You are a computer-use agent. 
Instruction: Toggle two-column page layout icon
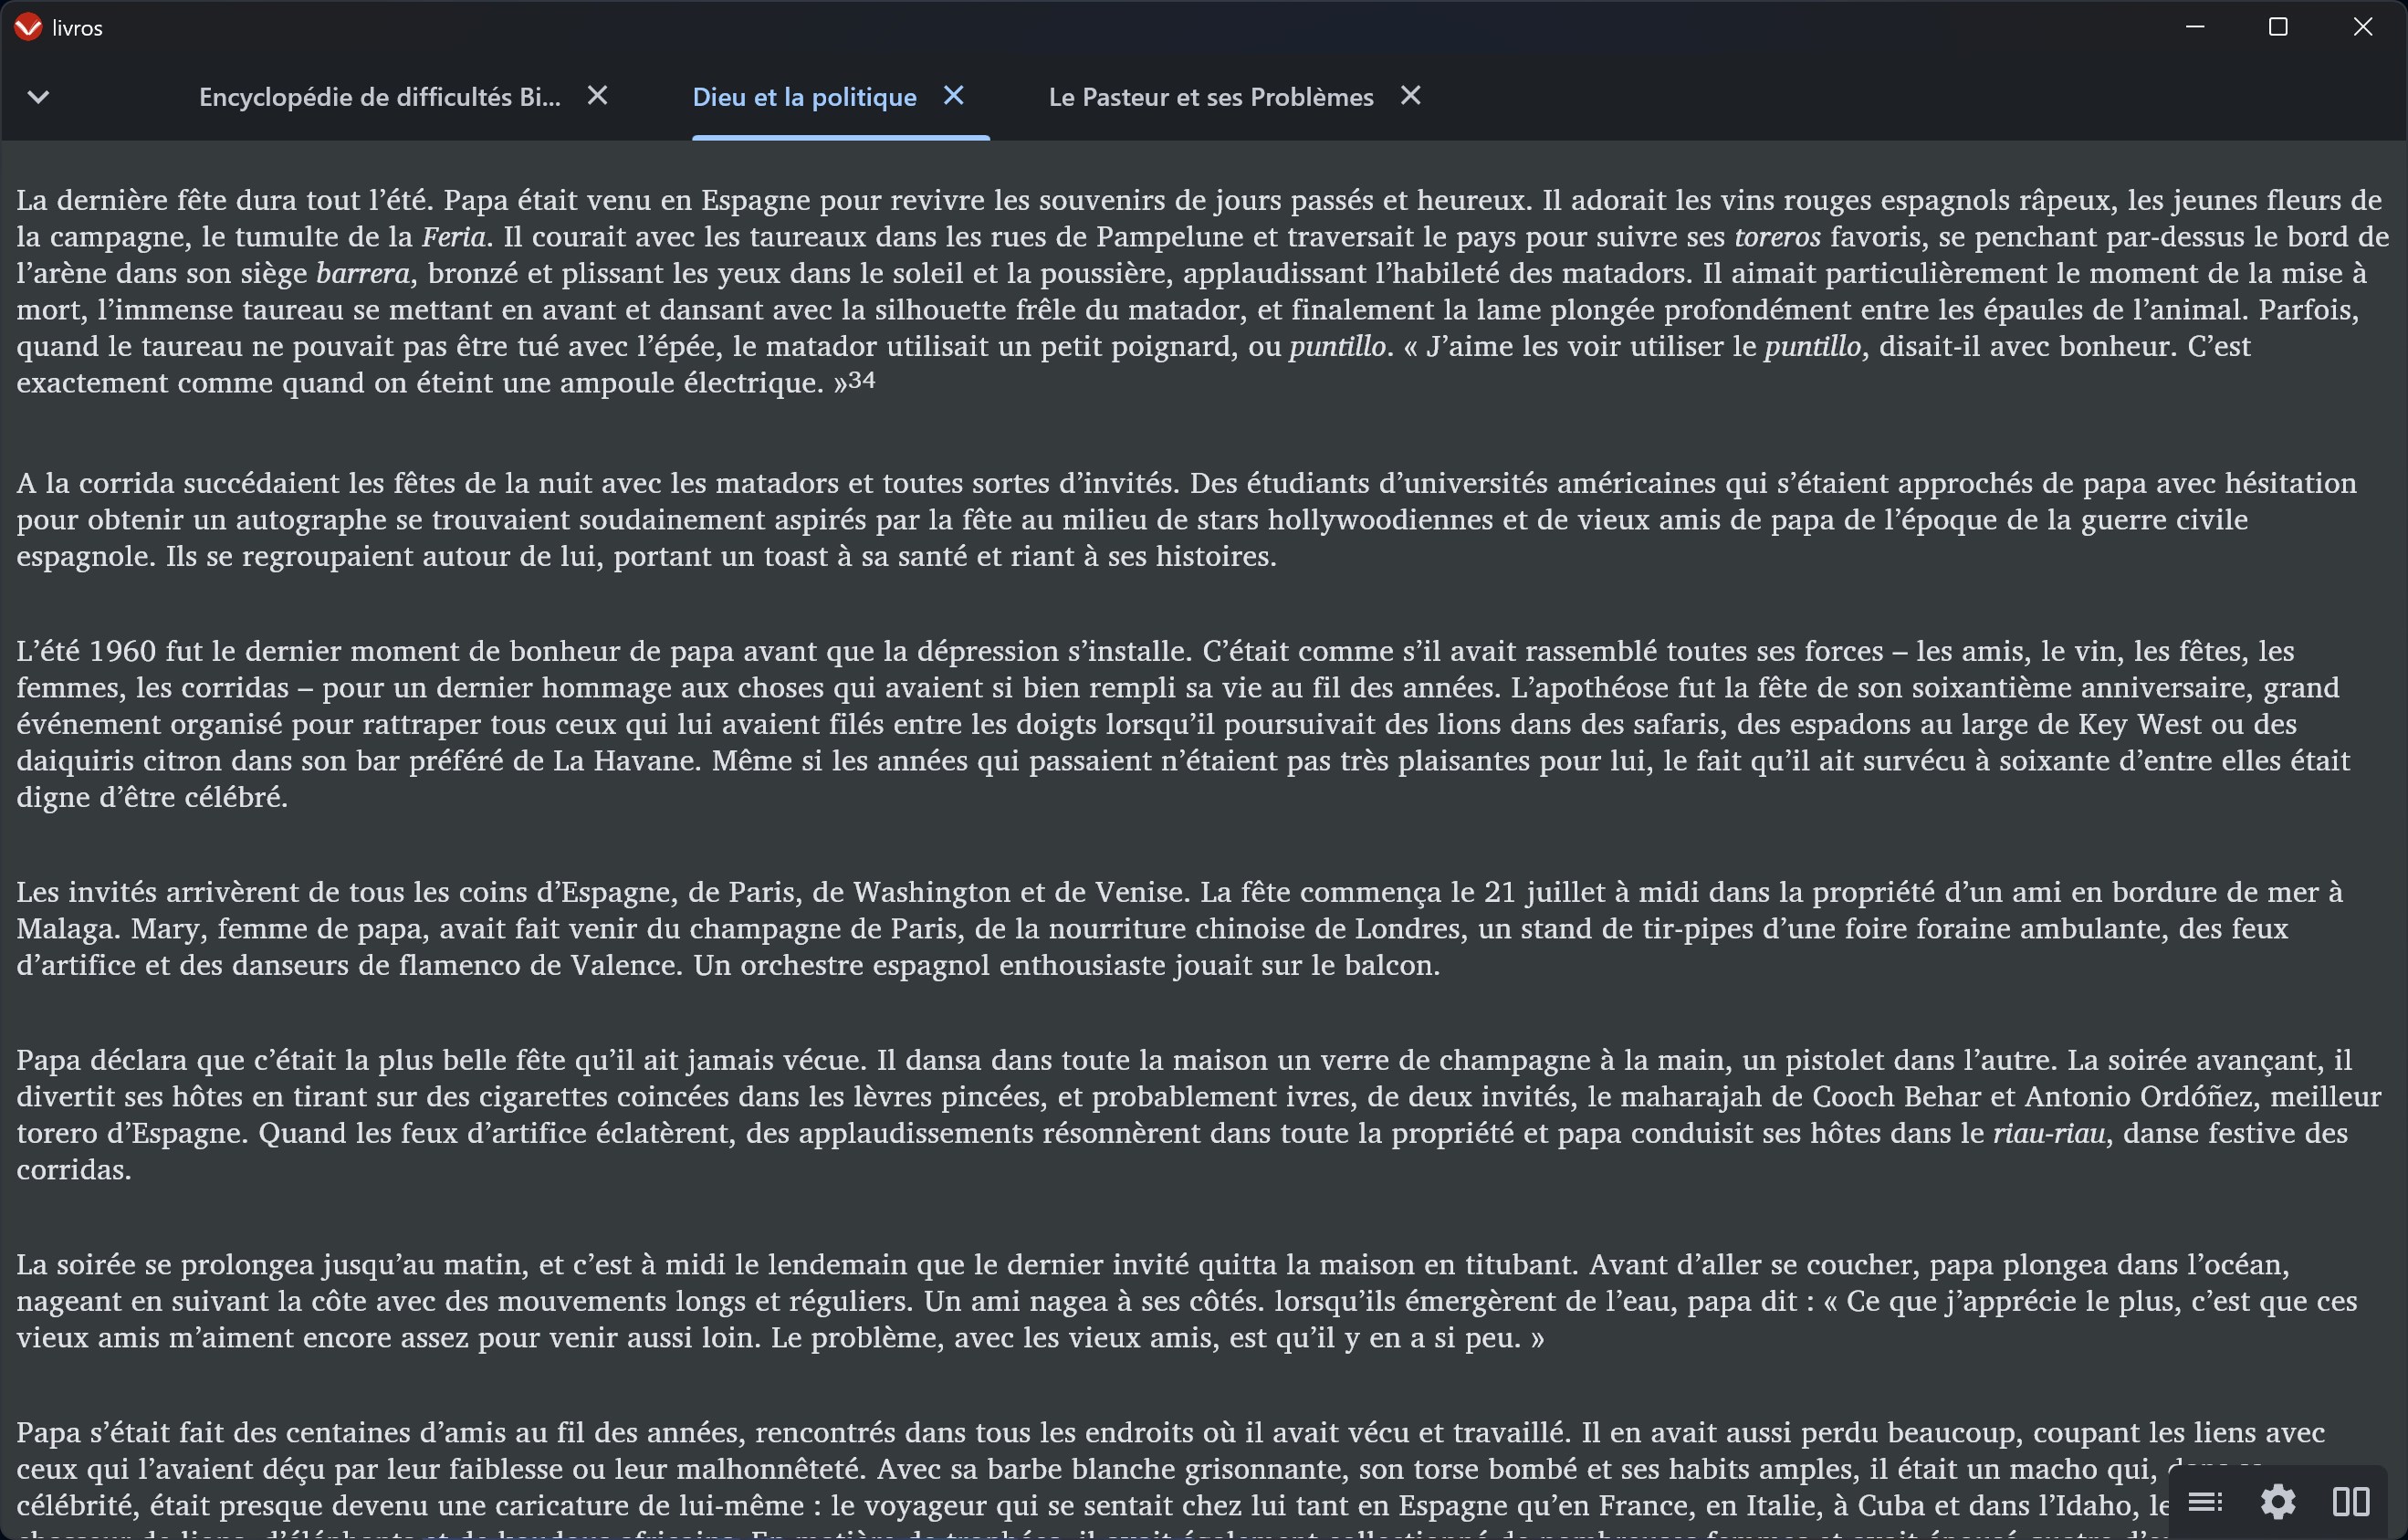pos(2351,1501)
